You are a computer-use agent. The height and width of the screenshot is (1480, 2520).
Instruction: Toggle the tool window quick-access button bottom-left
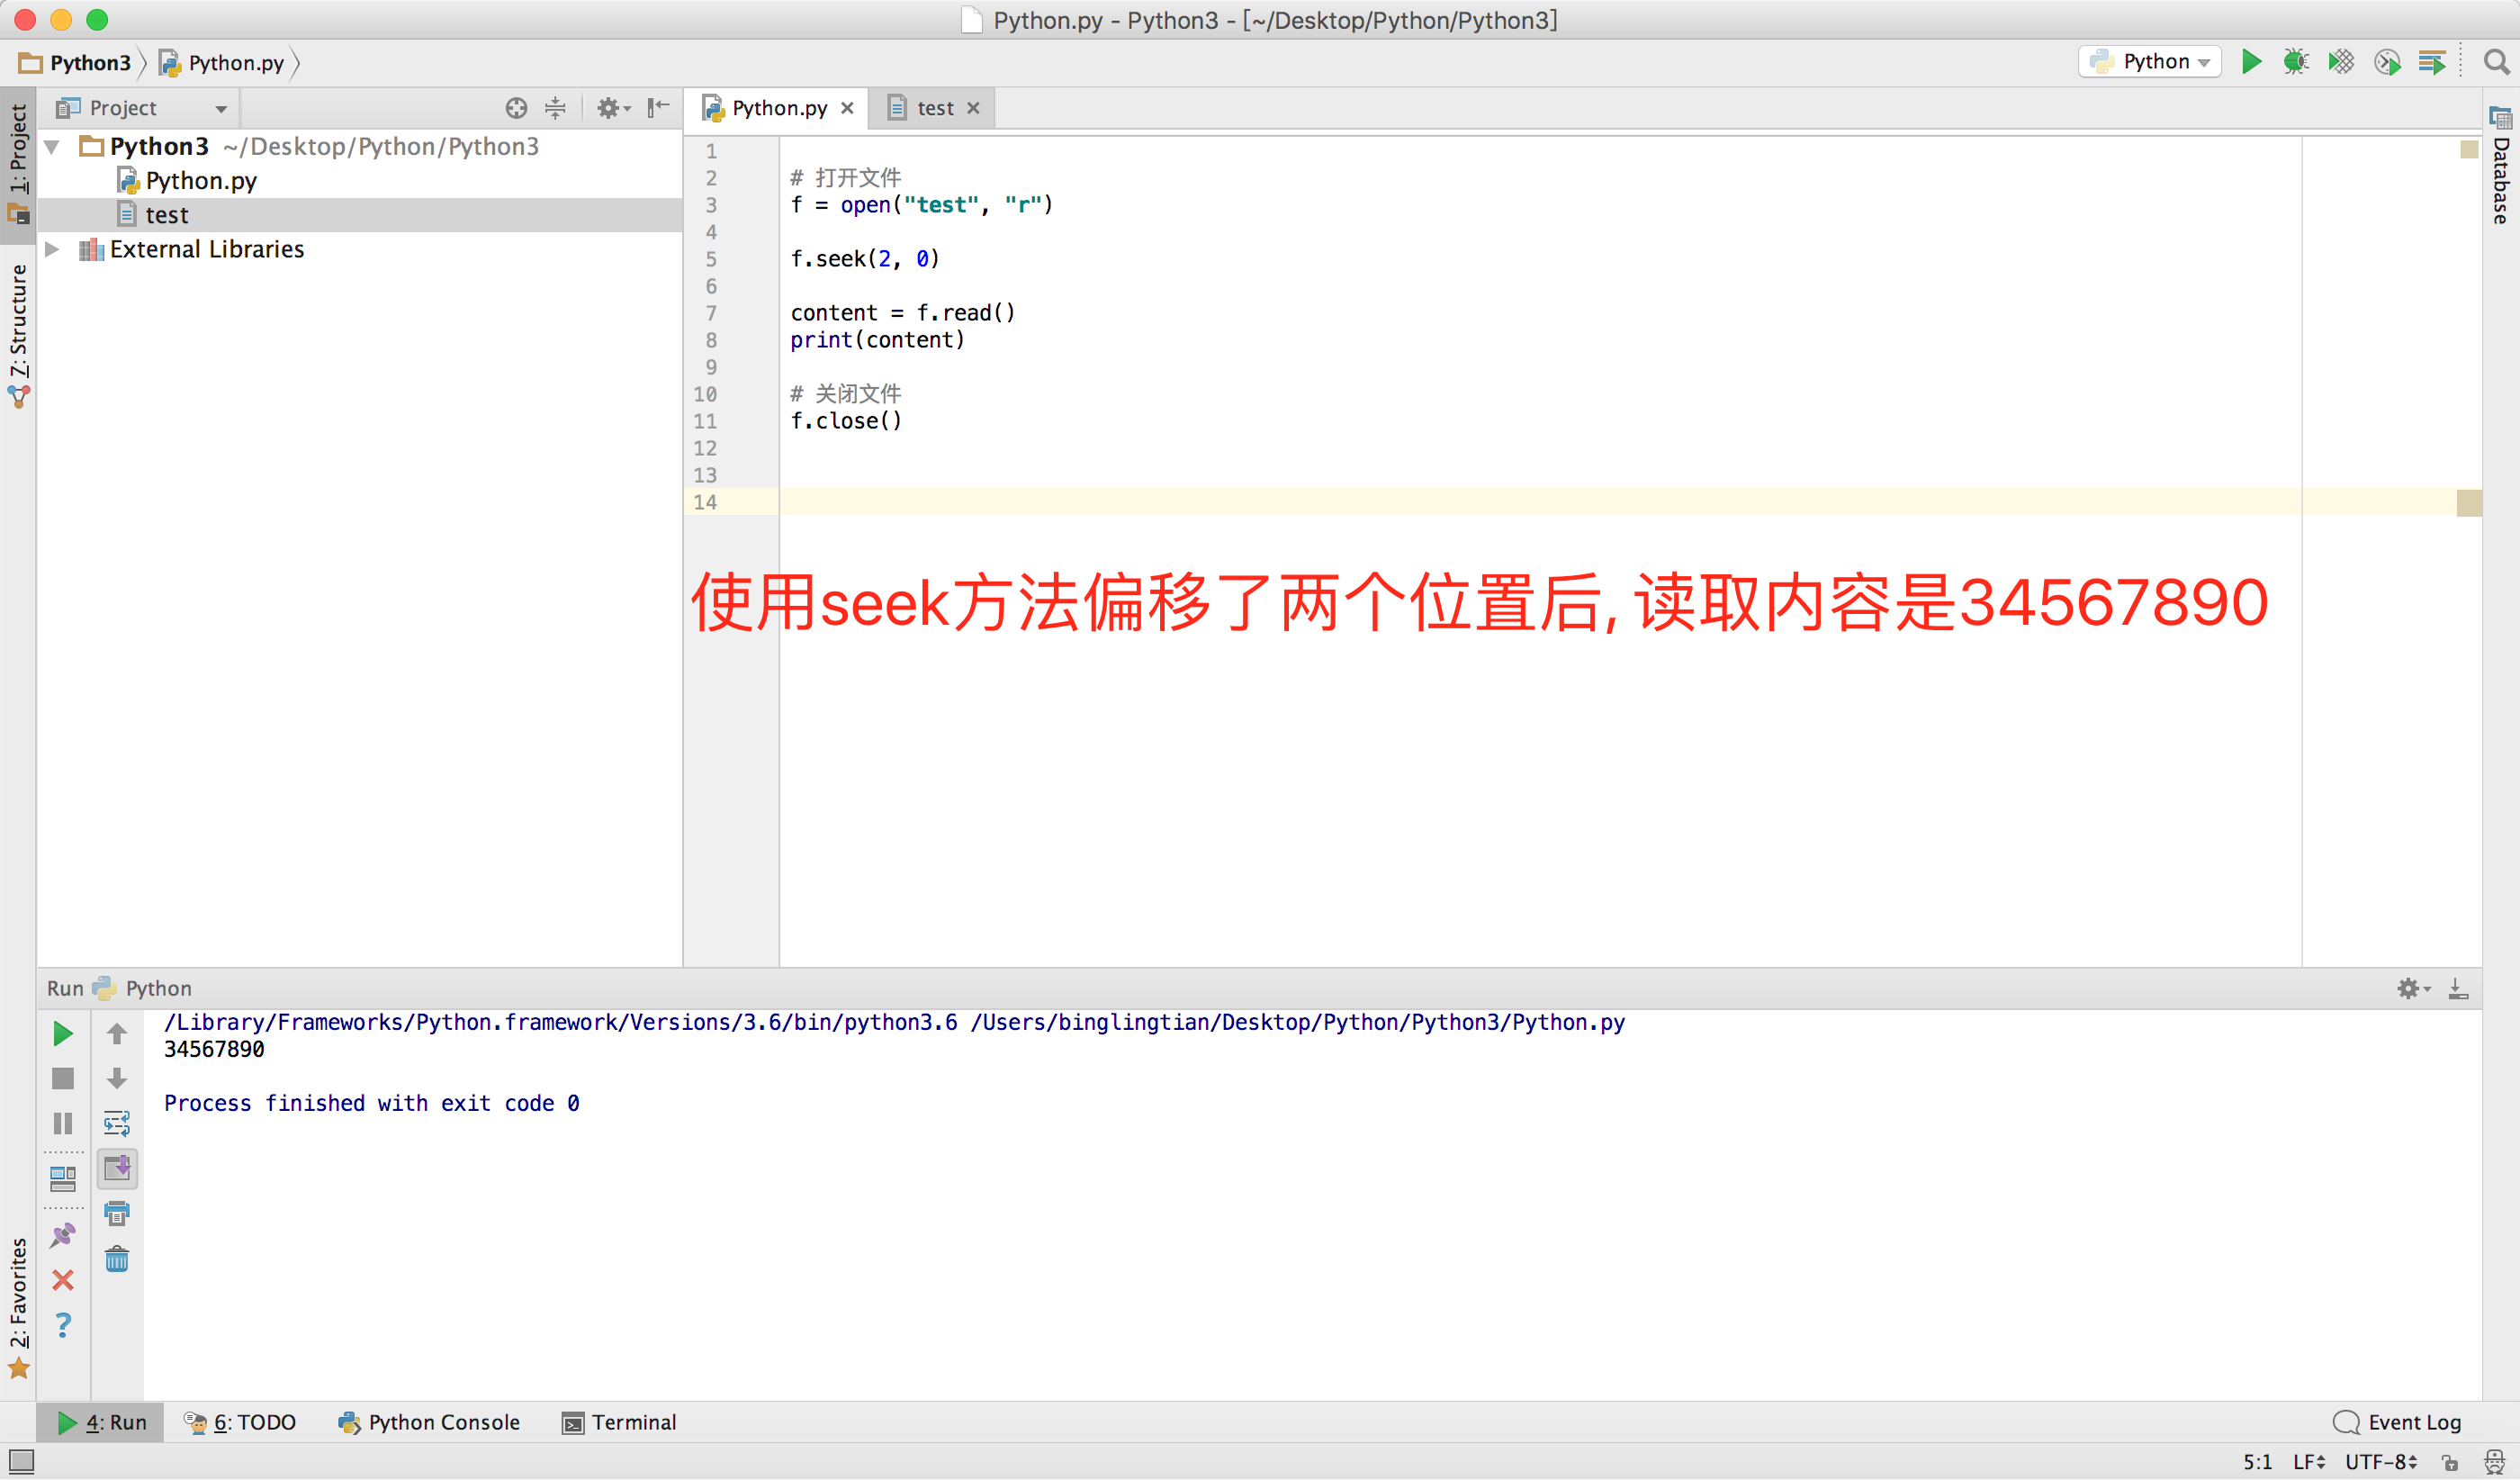(x=21, y=1461)
